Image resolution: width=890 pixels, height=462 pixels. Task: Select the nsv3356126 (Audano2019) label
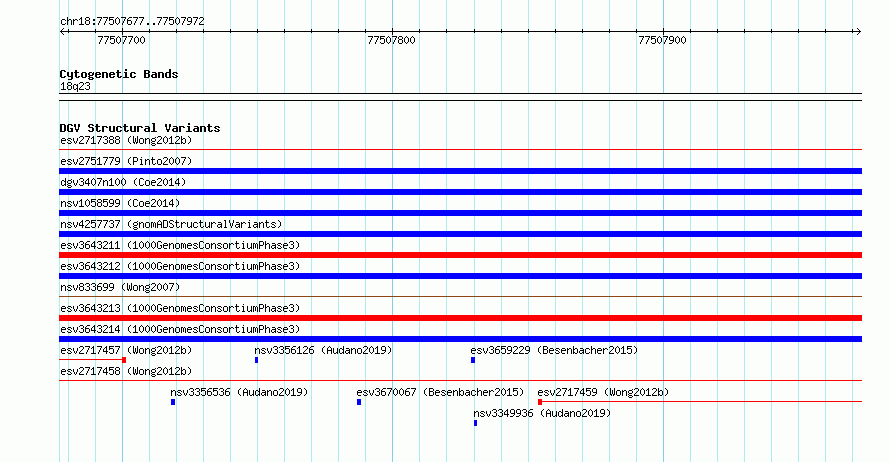click(x=323, y=350)
